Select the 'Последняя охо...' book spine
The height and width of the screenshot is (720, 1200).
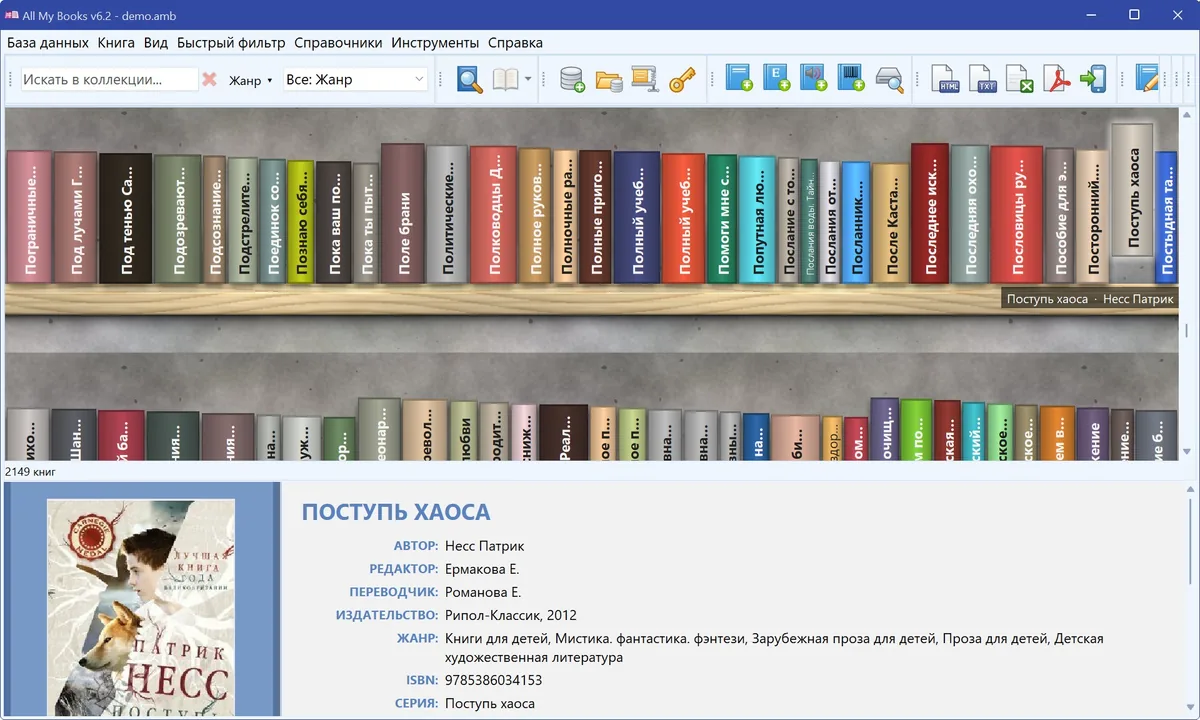pos(970,214)
